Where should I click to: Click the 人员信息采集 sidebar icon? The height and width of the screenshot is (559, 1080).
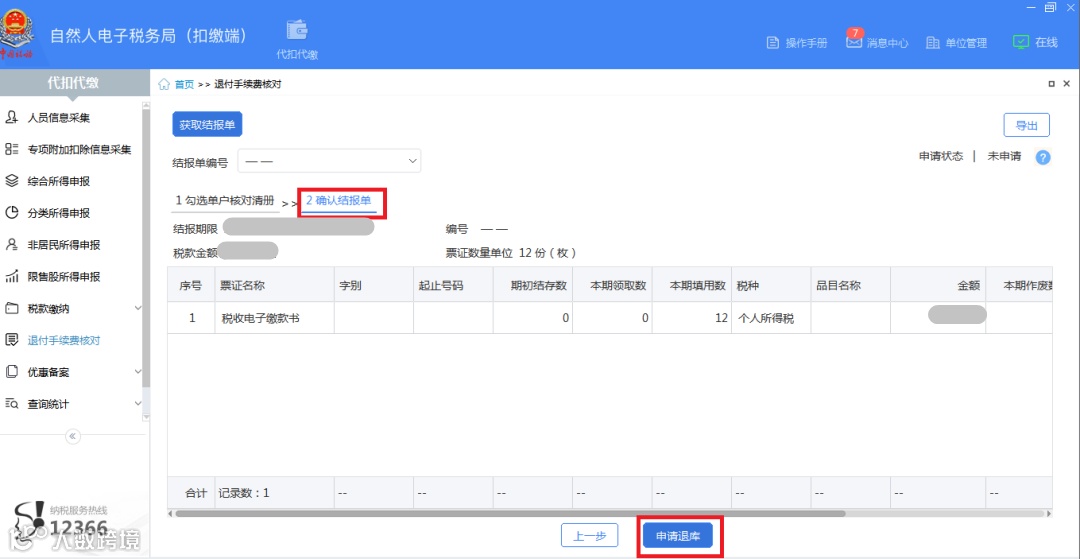point(11,118)
